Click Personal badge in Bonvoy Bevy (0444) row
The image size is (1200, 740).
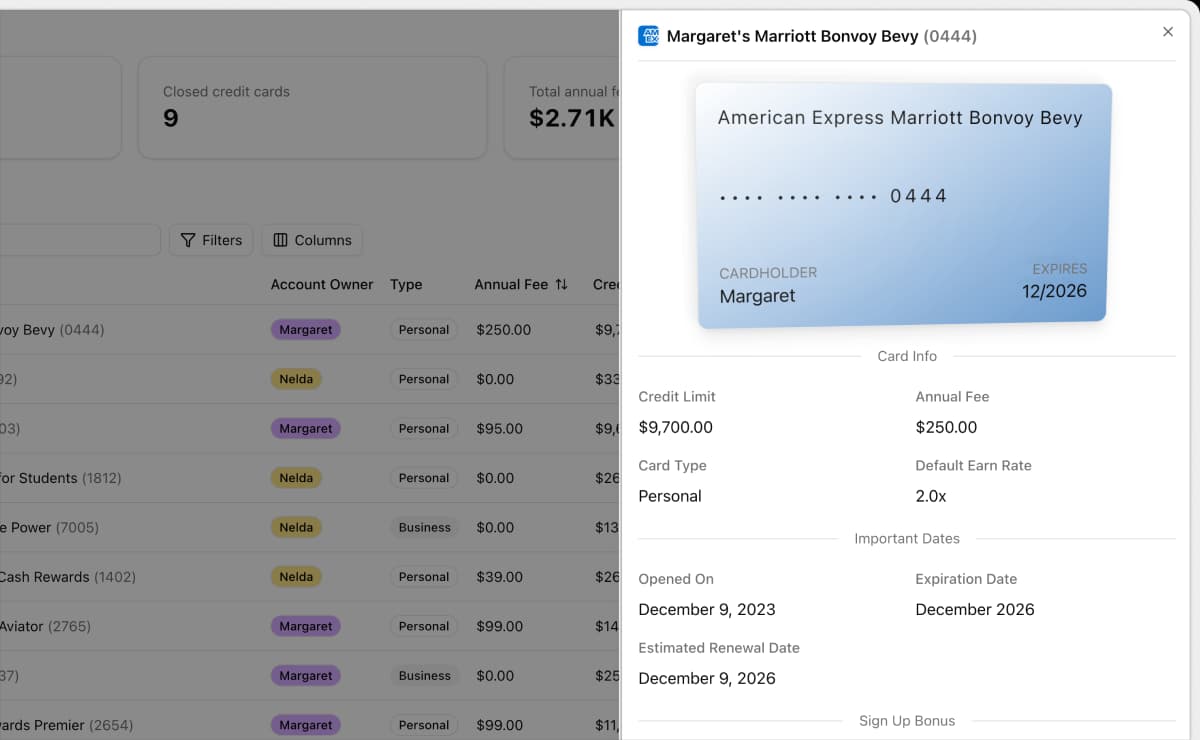click(424, 329)
